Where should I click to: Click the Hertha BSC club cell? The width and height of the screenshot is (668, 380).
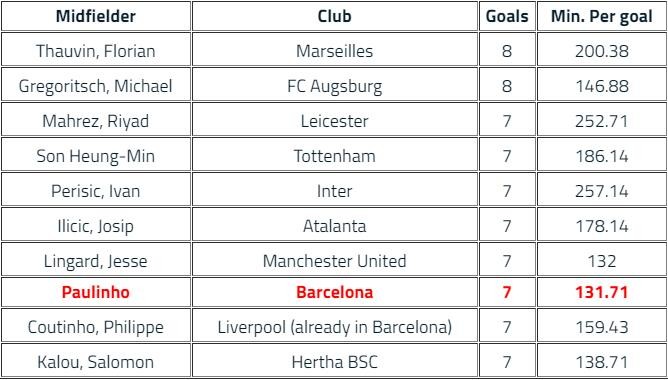pos(334,362)
